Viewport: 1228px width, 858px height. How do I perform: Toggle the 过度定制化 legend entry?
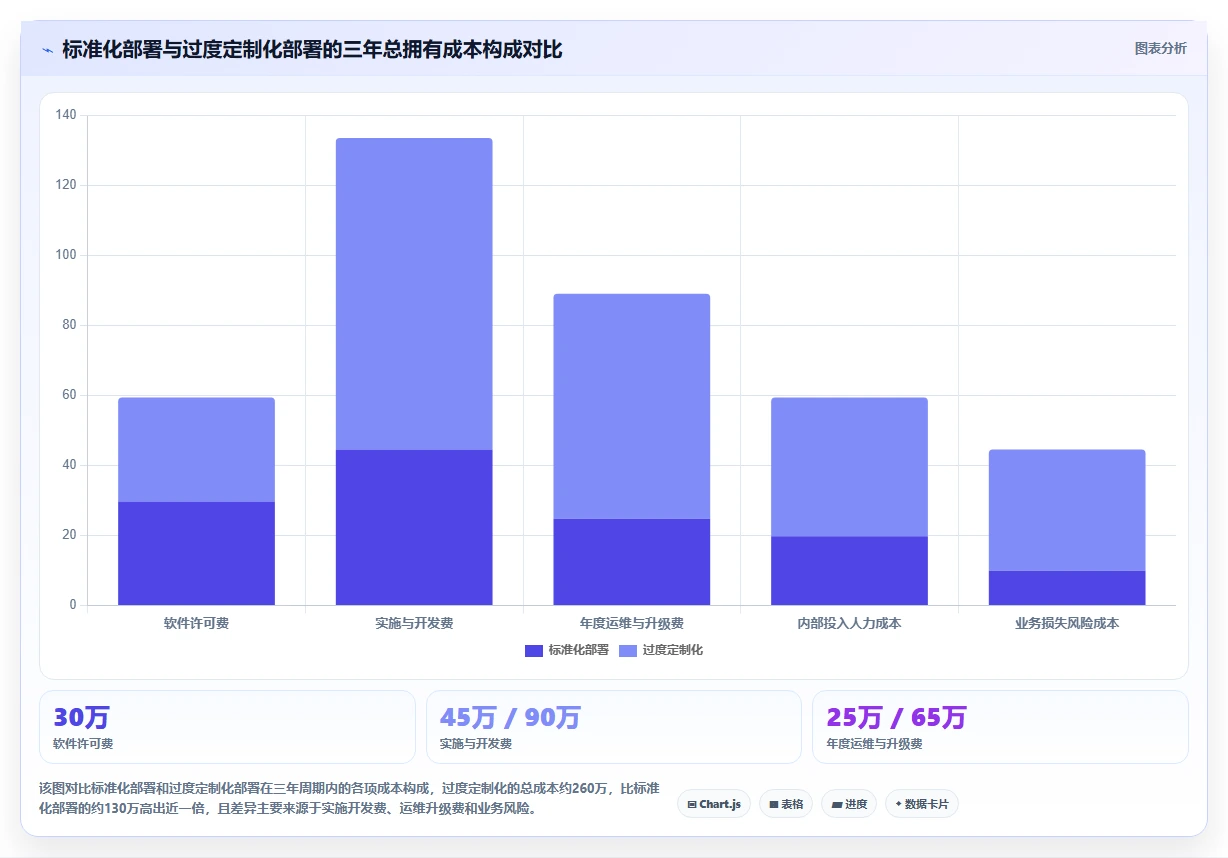click(661, 650)
